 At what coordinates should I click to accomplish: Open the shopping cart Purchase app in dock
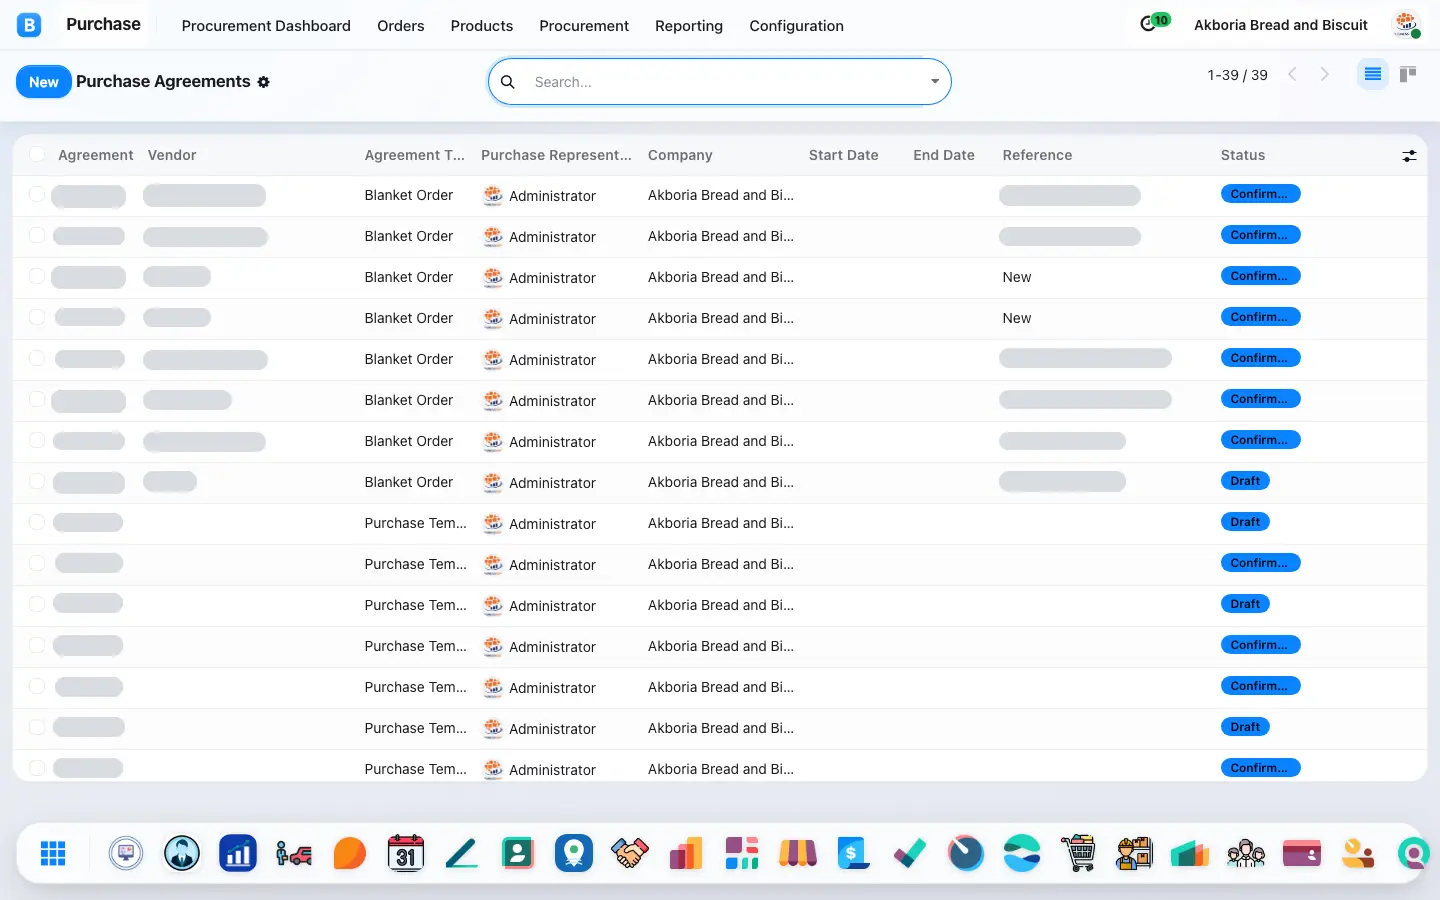1078,853
